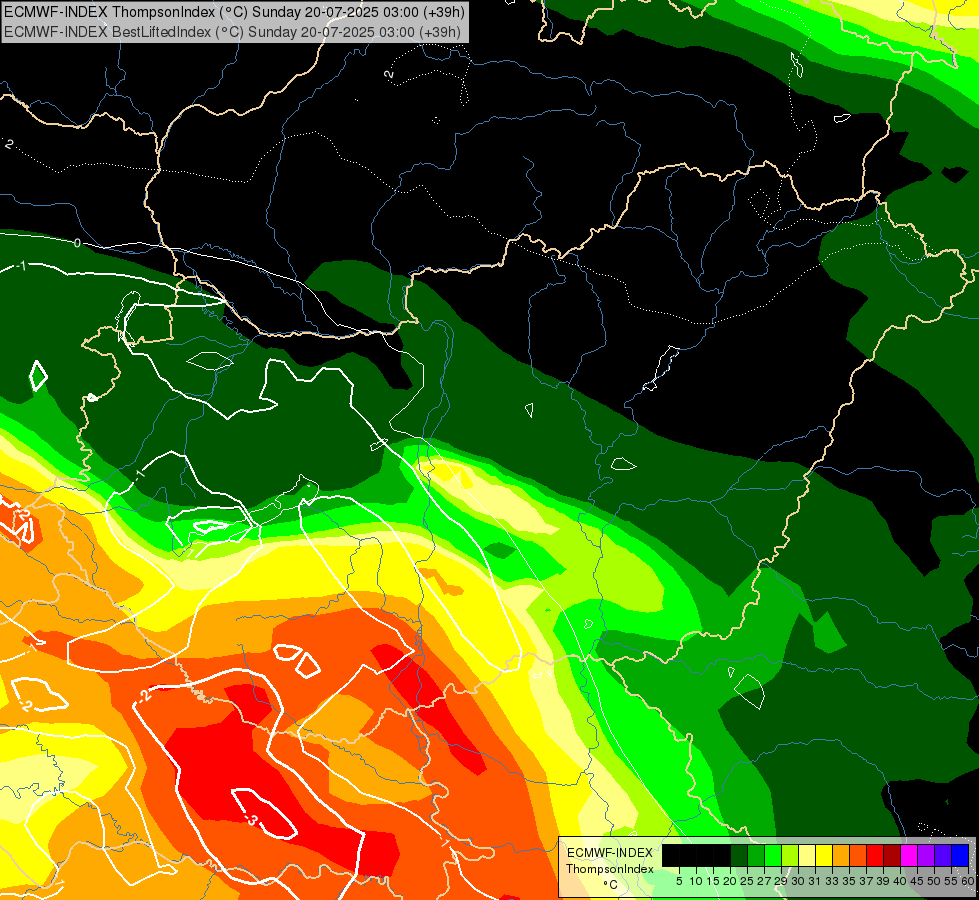Pick the medium green 25–27 legend swatch
979x900 pixels.
pos(756,855)
